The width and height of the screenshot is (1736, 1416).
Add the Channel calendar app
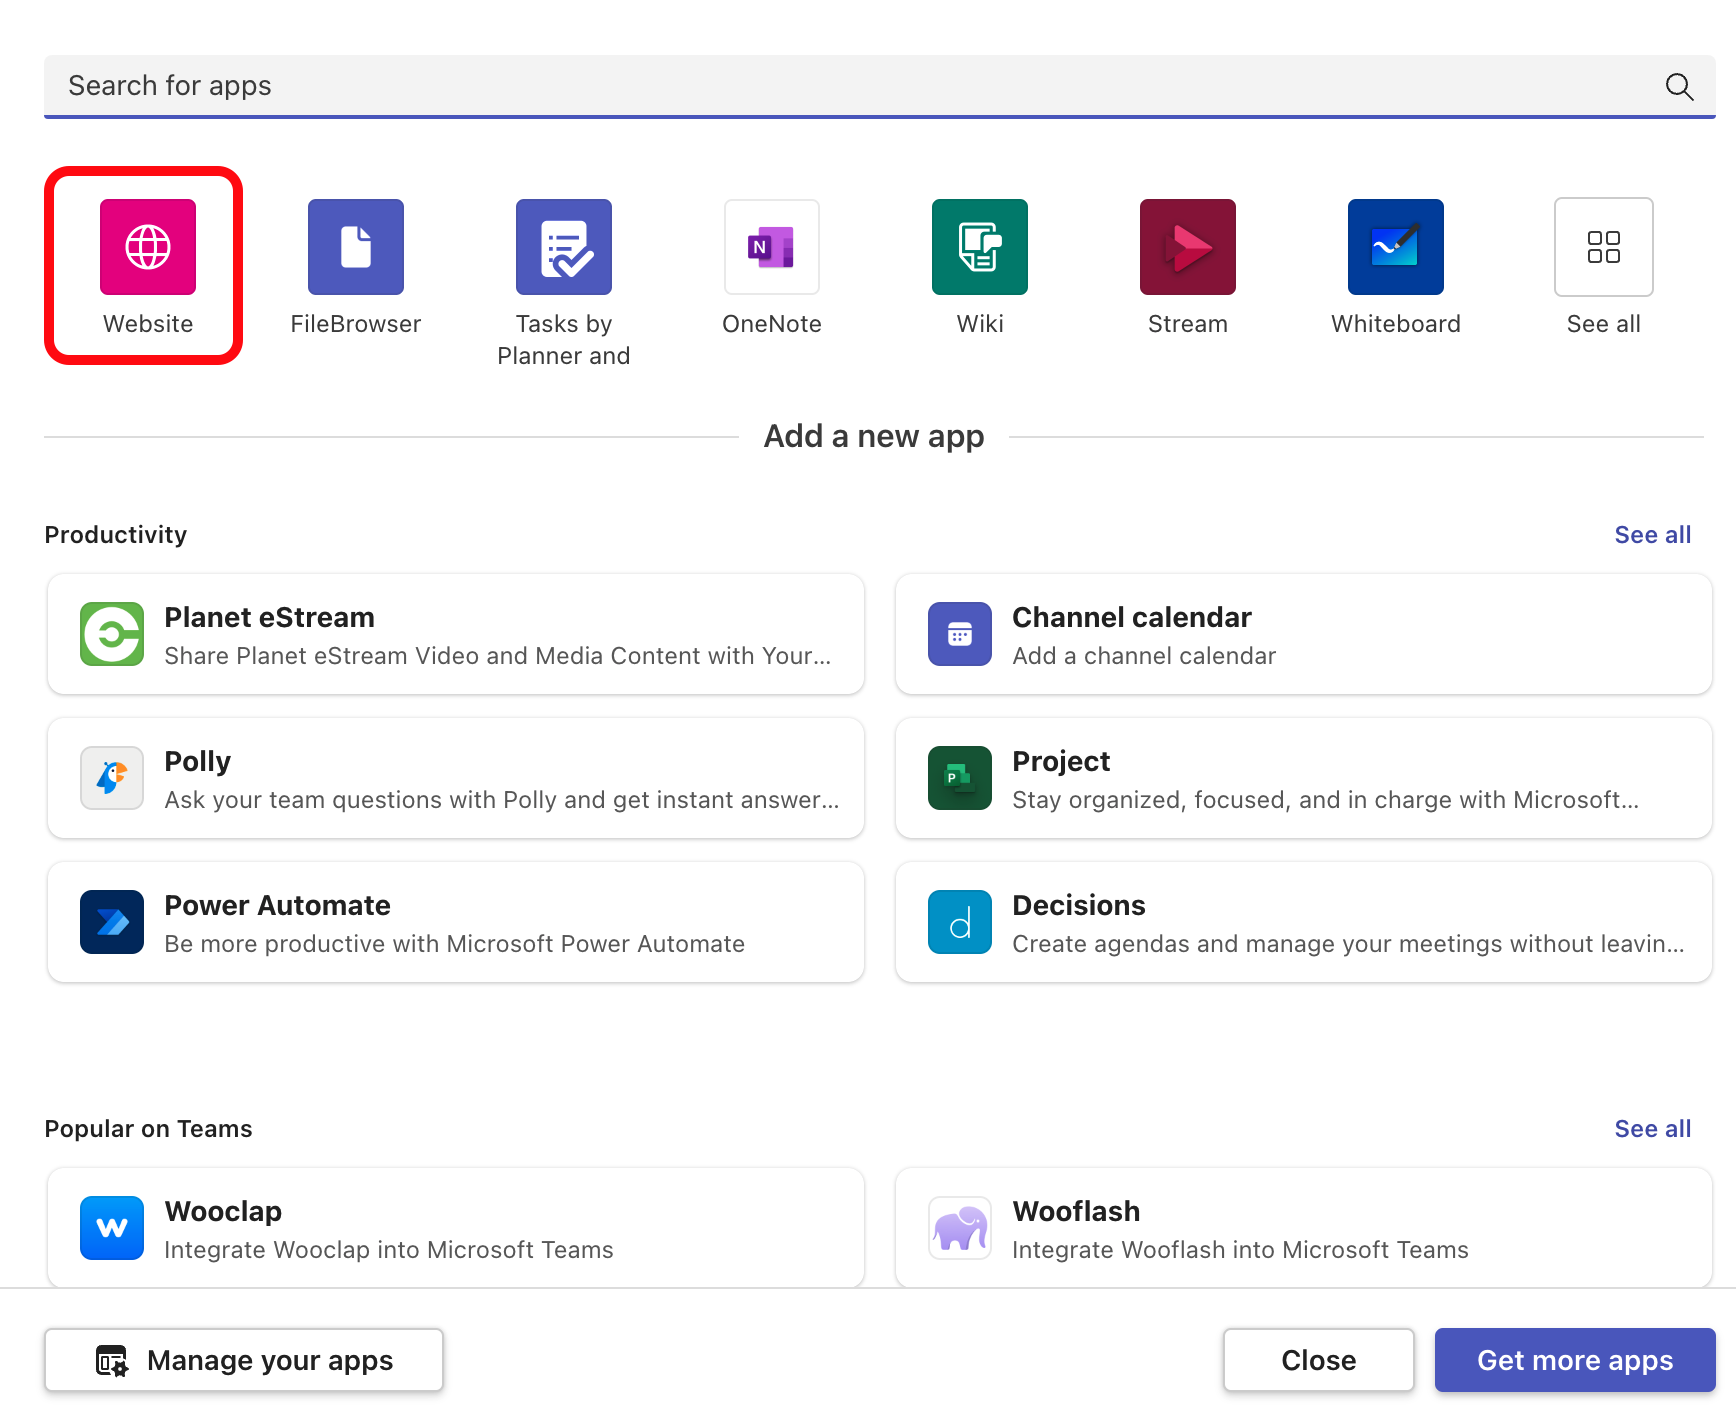pos(1303,634)
